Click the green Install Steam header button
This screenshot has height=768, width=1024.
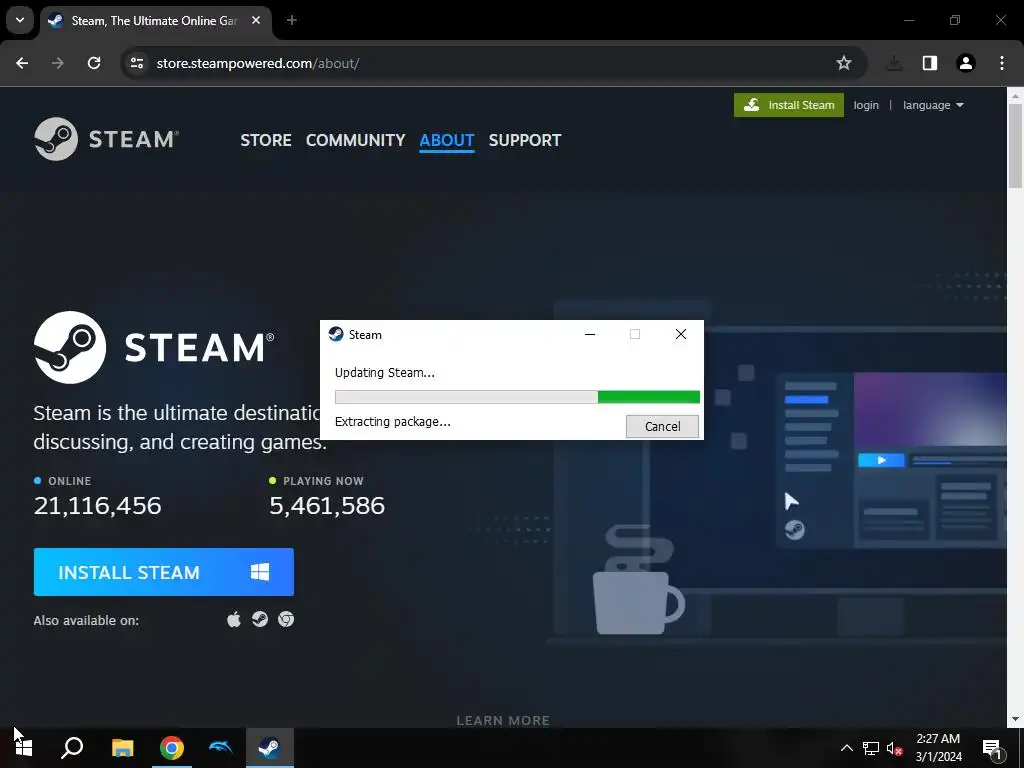(x=789, y=105)
